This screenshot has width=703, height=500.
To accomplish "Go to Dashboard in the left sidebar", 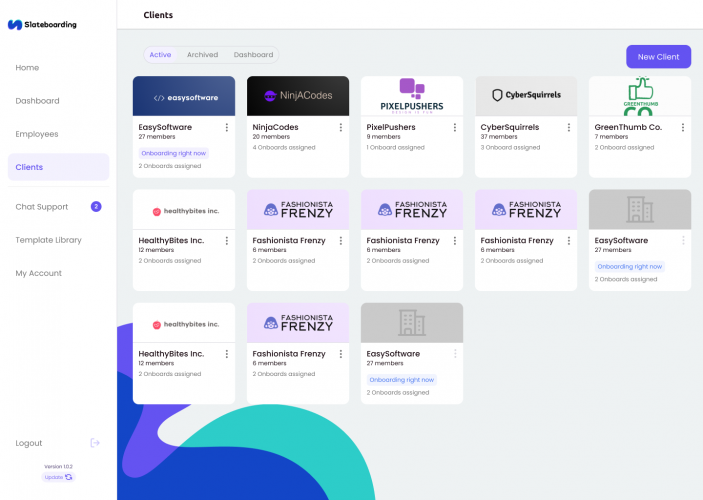I will tap(37, 101).
